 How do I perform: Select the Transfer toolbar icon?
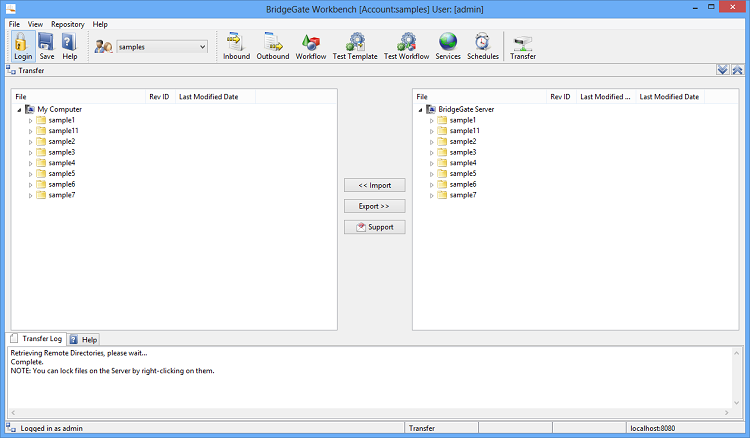click(x=523, y=44)
